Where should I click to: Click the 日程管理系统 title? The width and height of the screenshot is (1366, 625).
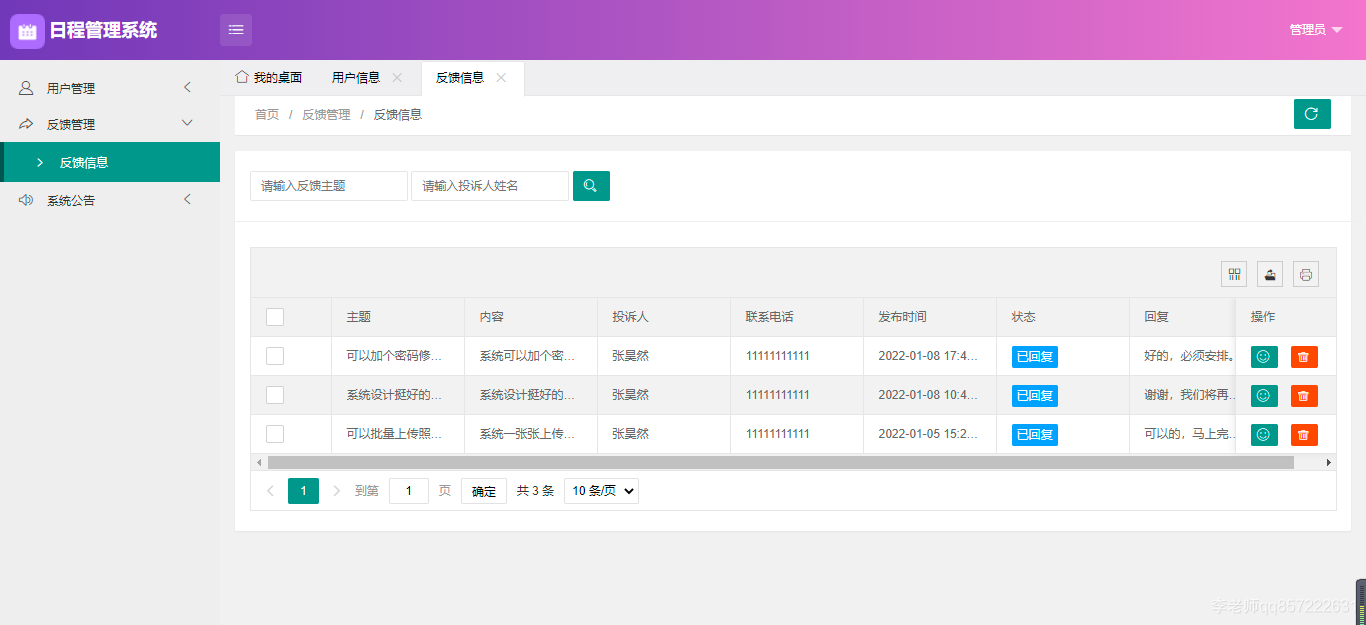point(103,30)
